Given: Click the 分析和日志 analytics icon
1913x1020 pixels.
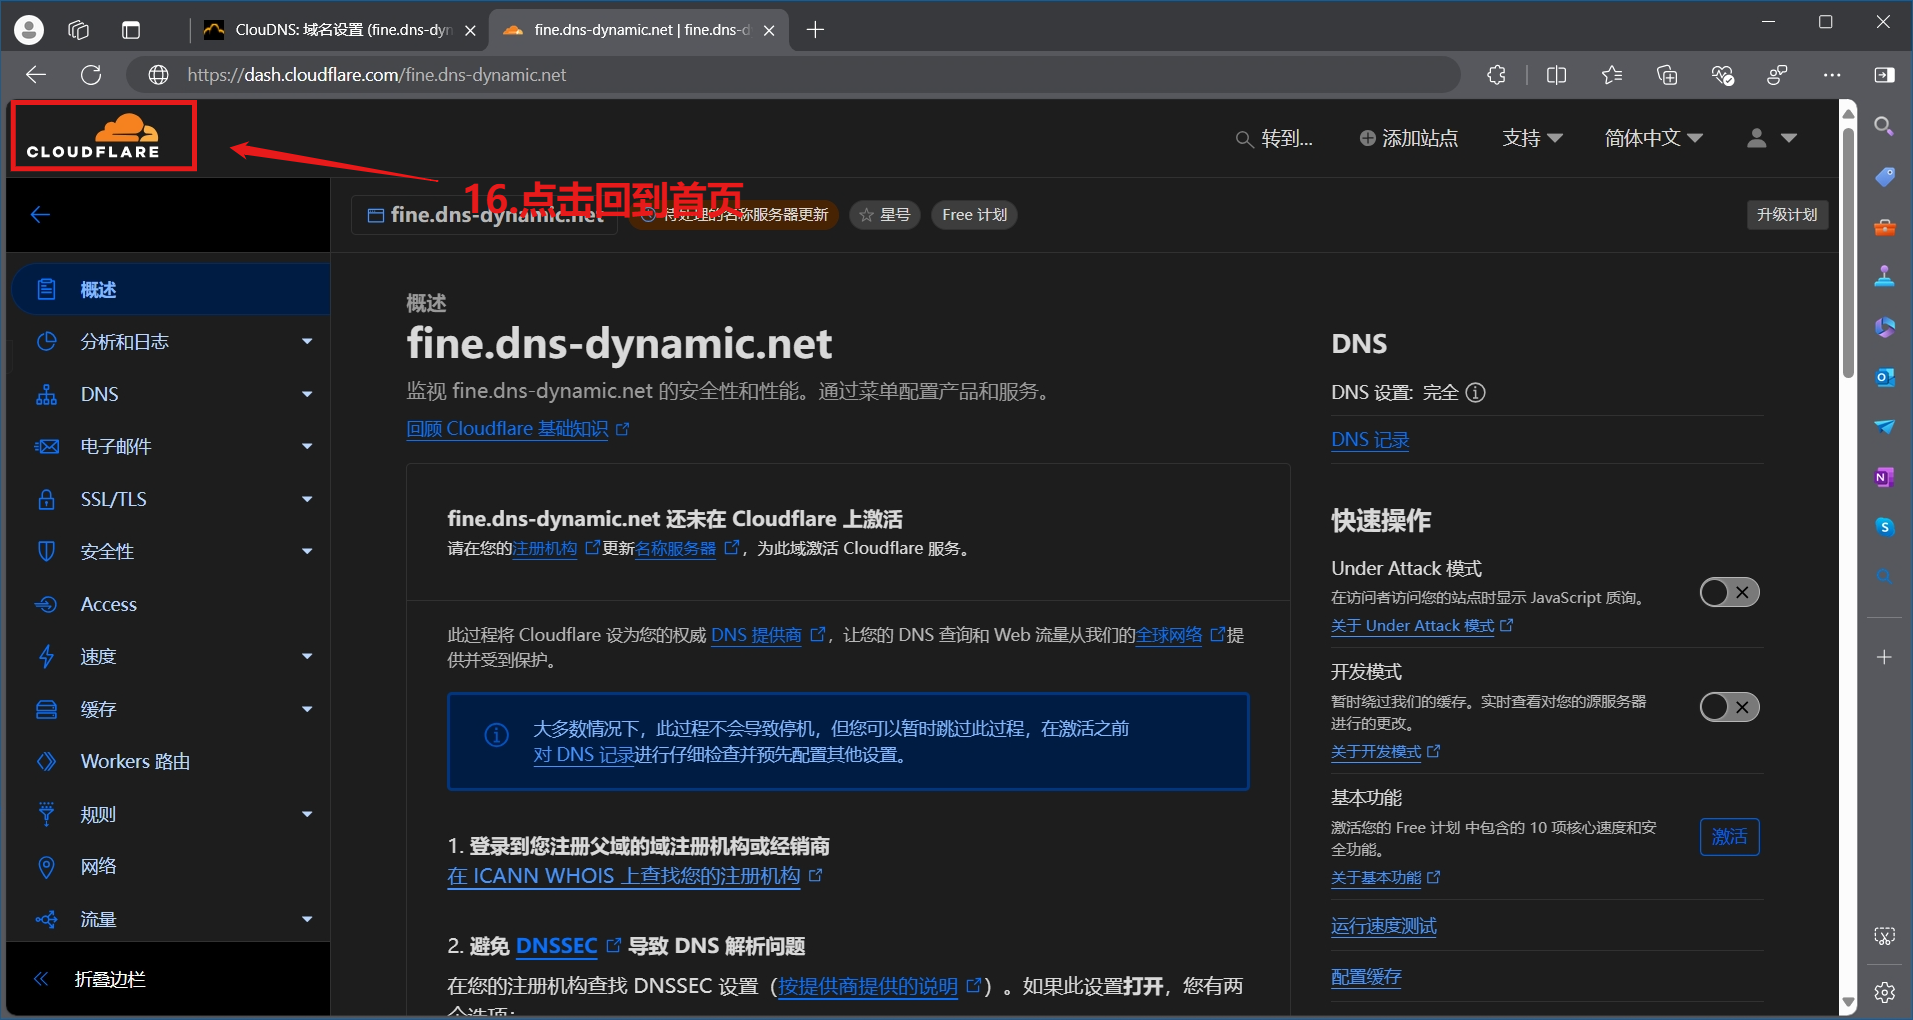Looking at the screenshot, I should click(x=46, y=342).
